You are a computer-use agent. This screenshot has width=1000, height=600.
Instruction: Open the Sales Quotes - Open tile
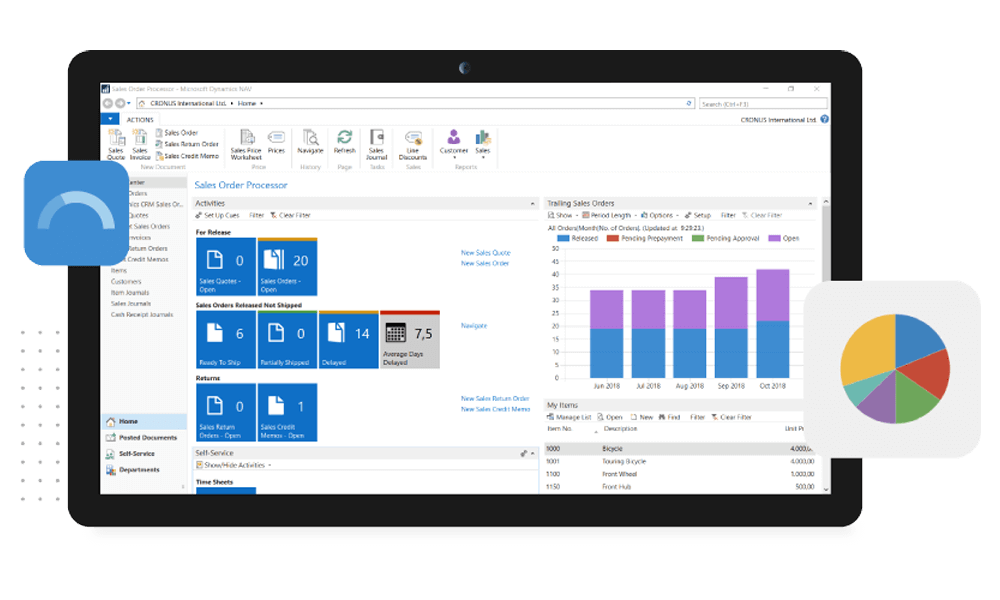point(226,267)
